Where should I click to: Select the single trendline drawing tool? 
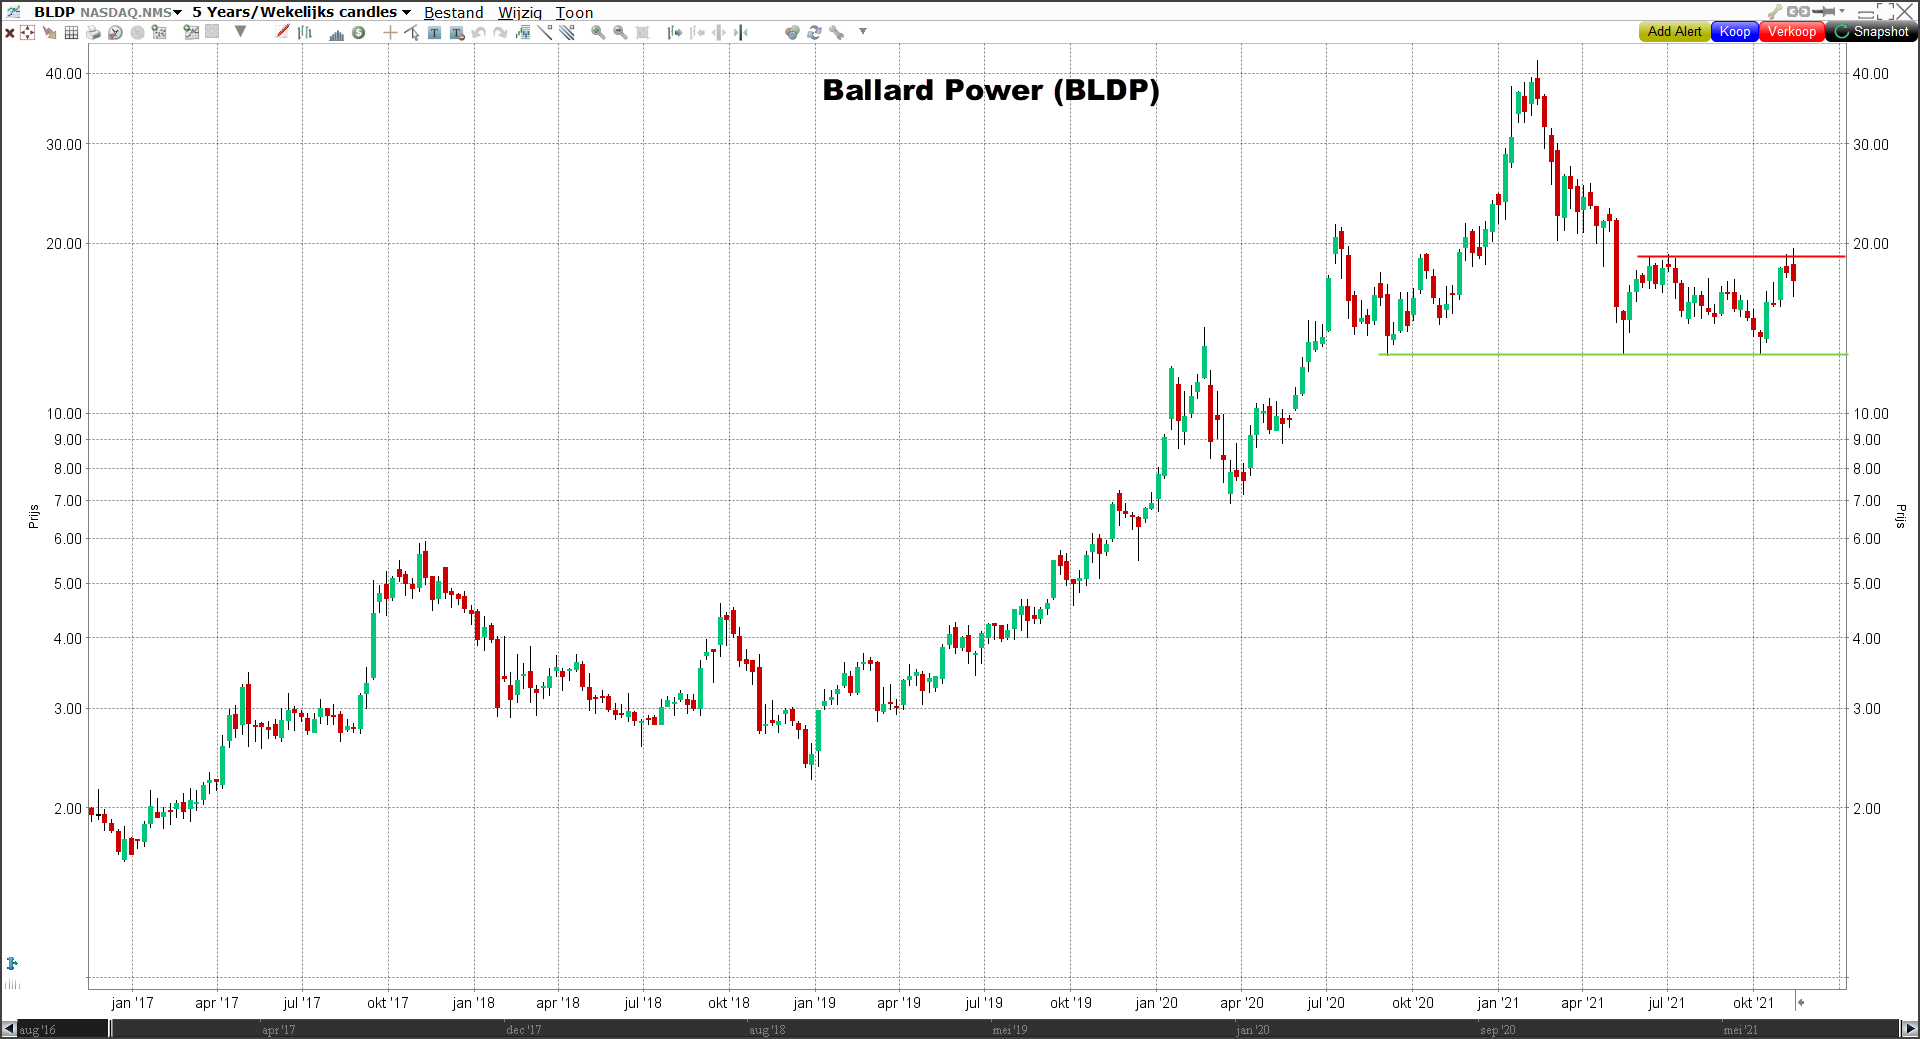pyautogui.click(x=544, y=32)
